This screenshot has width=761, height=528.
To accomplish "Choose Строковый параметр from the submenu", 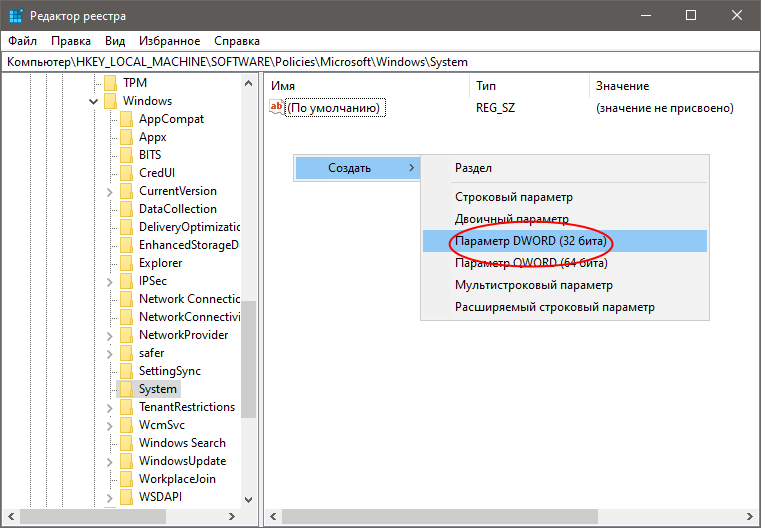I will point(565,198).
